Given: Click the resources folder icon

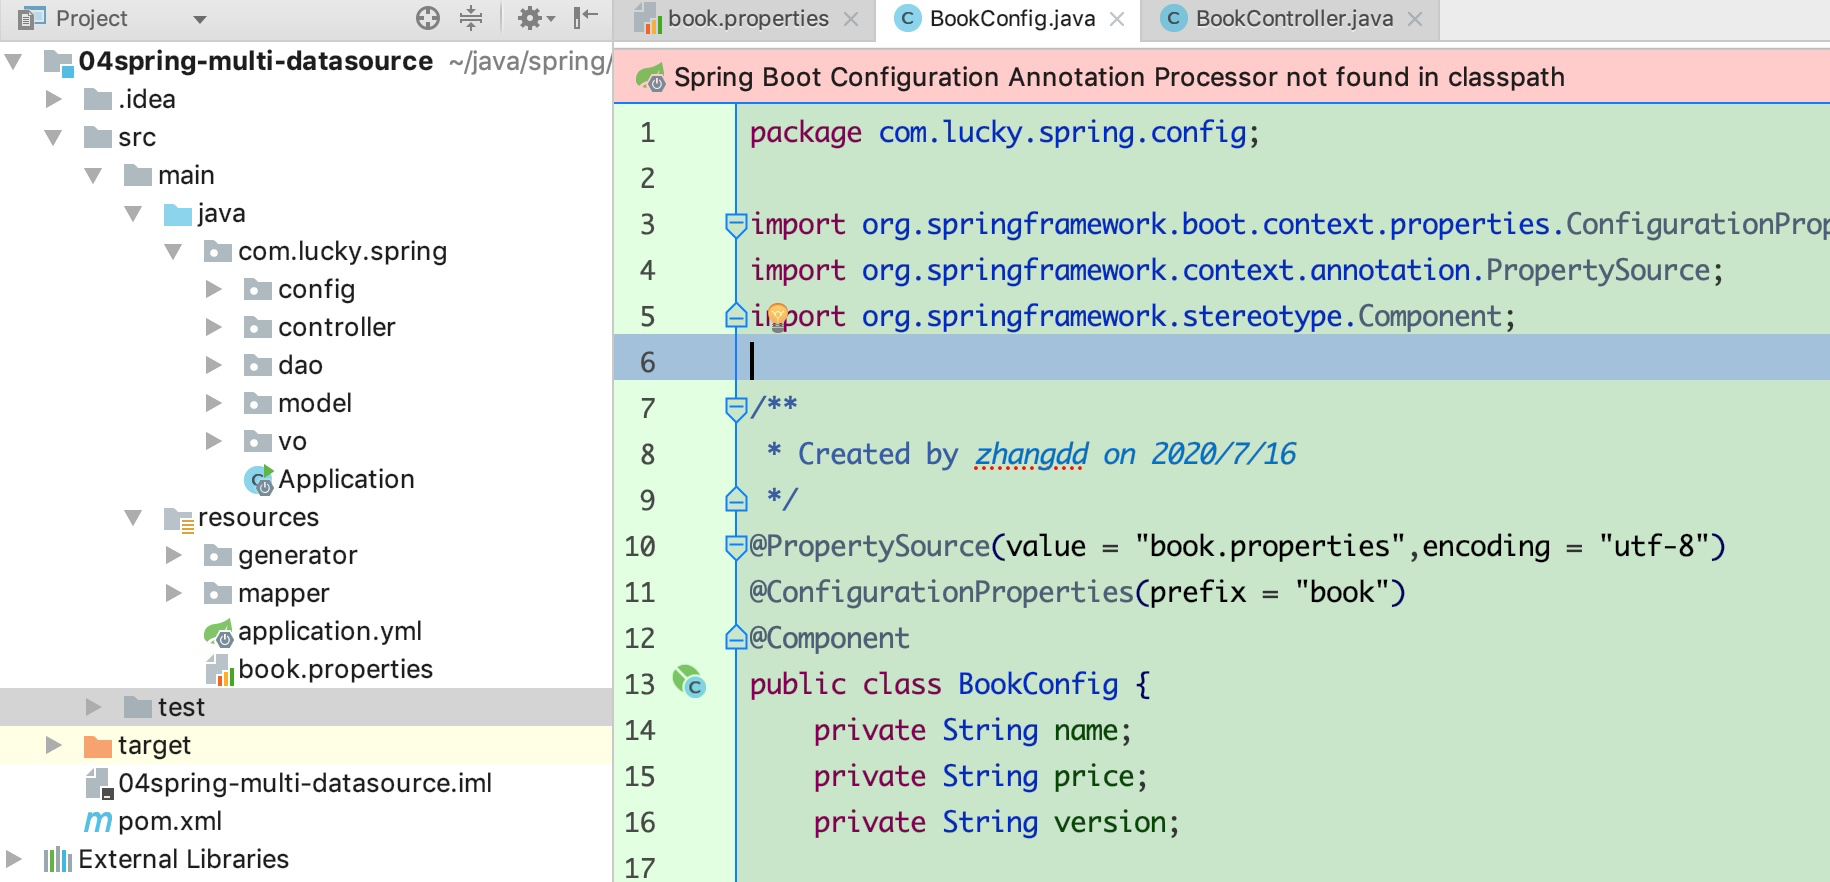Looking at the screenshot, I should (x=179, y=519).
